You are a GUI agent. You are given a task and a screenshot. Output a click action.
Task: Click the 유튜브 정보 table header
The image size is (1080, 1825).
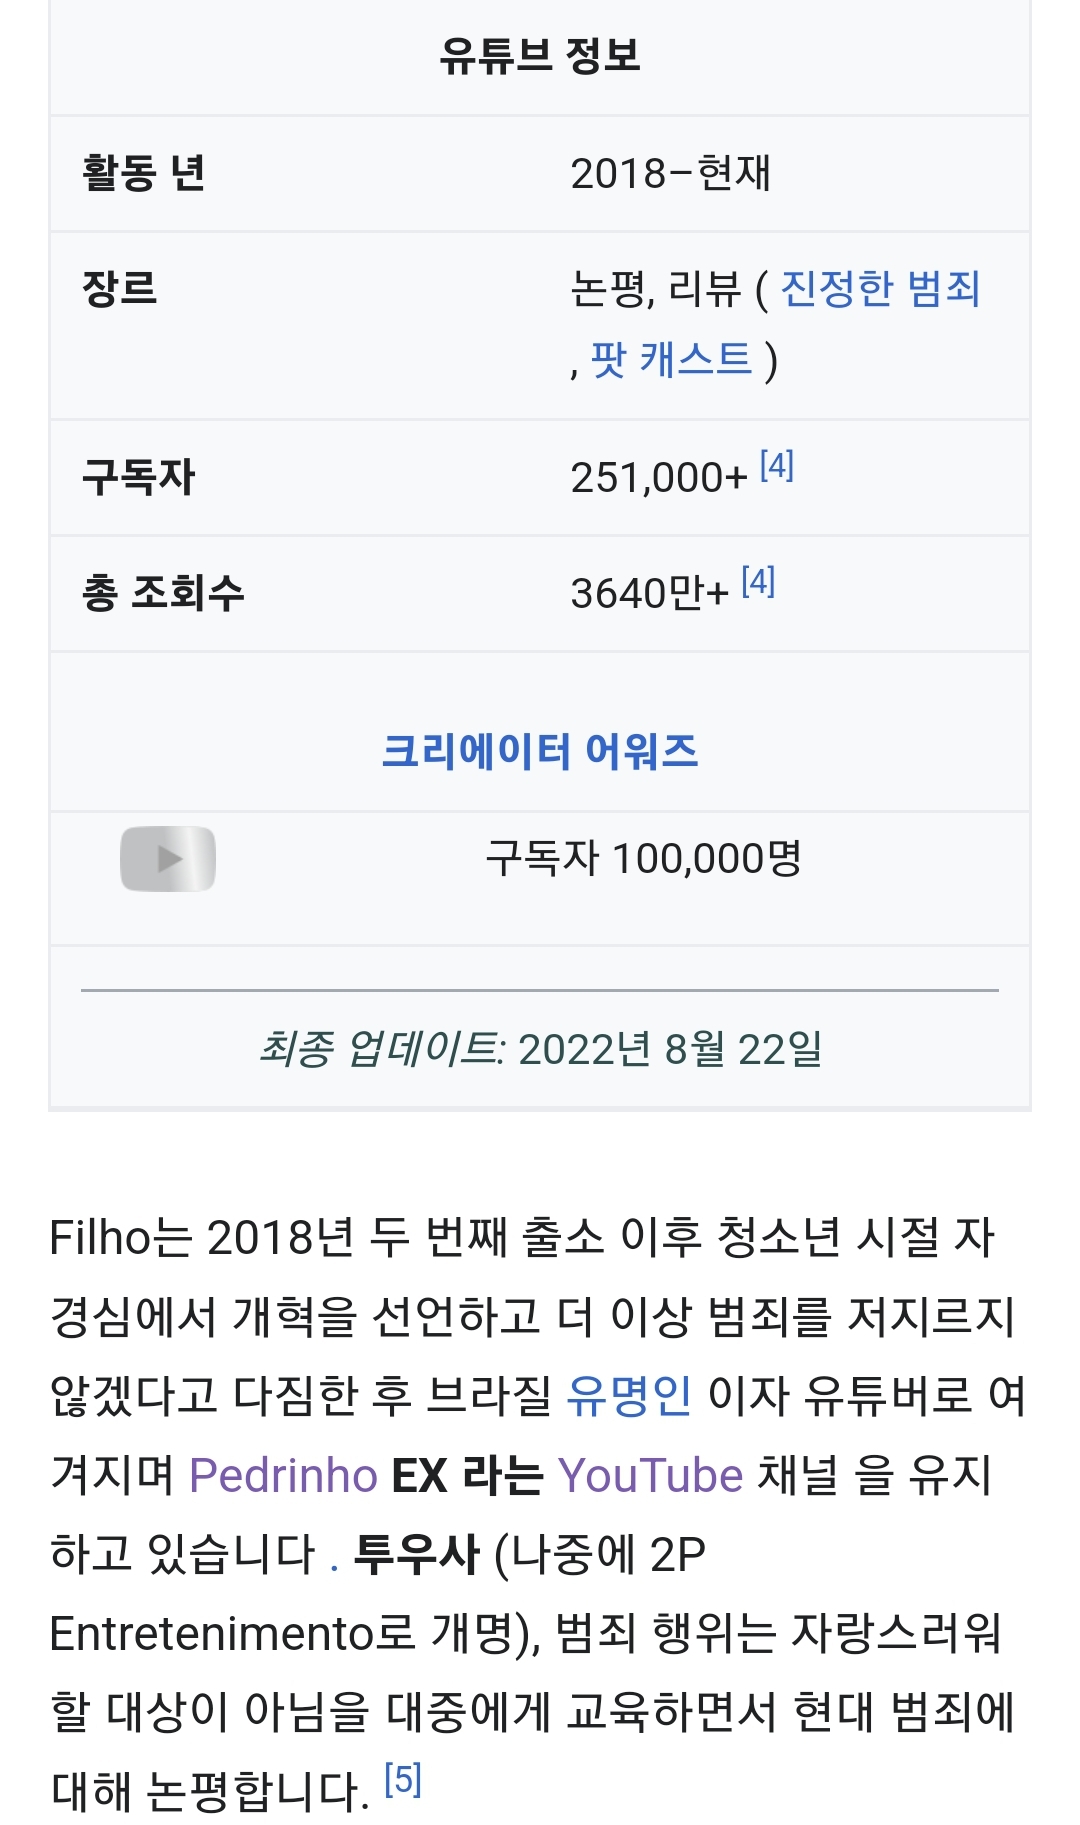[540, 55]
